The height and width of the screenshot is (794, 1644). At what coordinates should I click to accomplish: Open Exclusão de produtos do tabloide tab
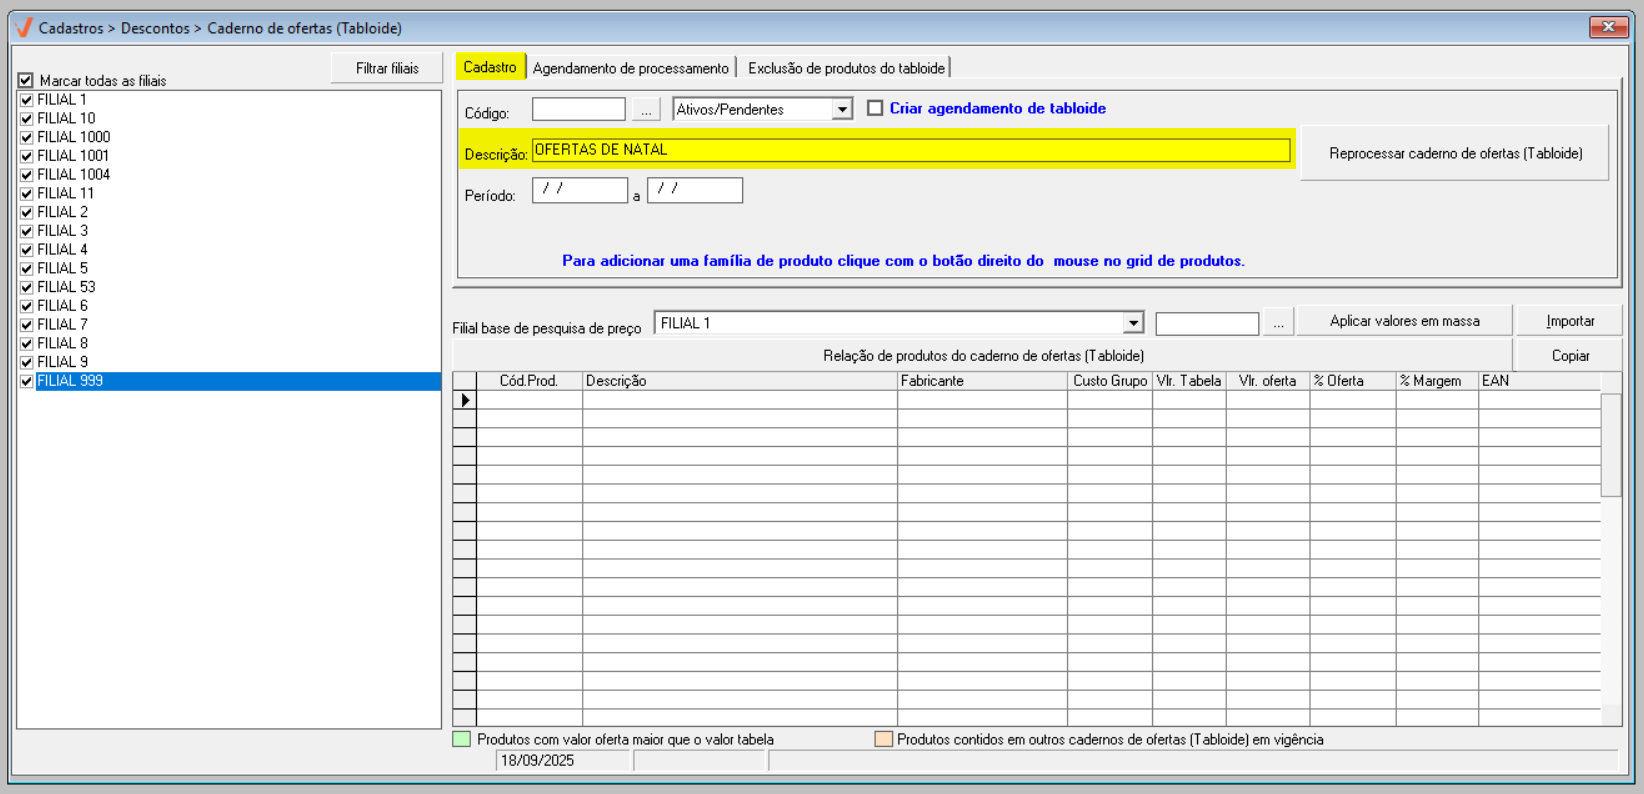(x=846, y=68)
